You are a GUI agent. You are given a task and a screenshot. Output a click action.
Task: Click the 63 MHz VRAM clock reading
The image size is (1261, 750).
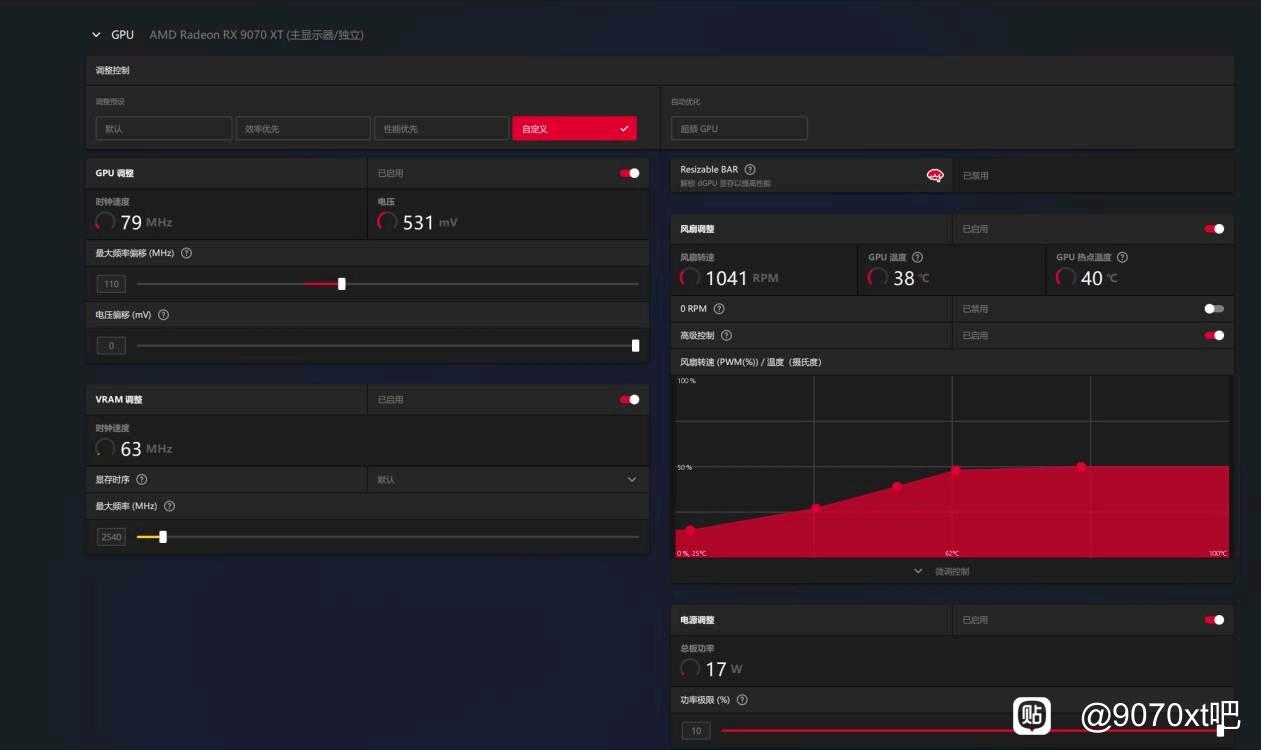point(146,449)
